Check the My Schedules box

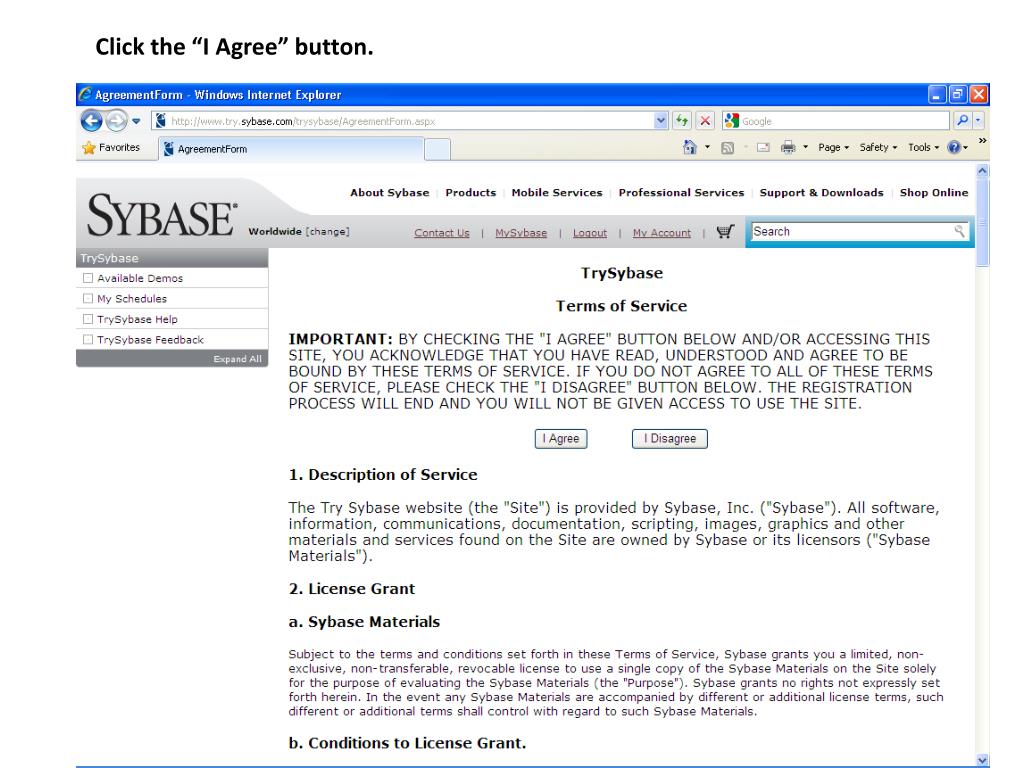88,298
